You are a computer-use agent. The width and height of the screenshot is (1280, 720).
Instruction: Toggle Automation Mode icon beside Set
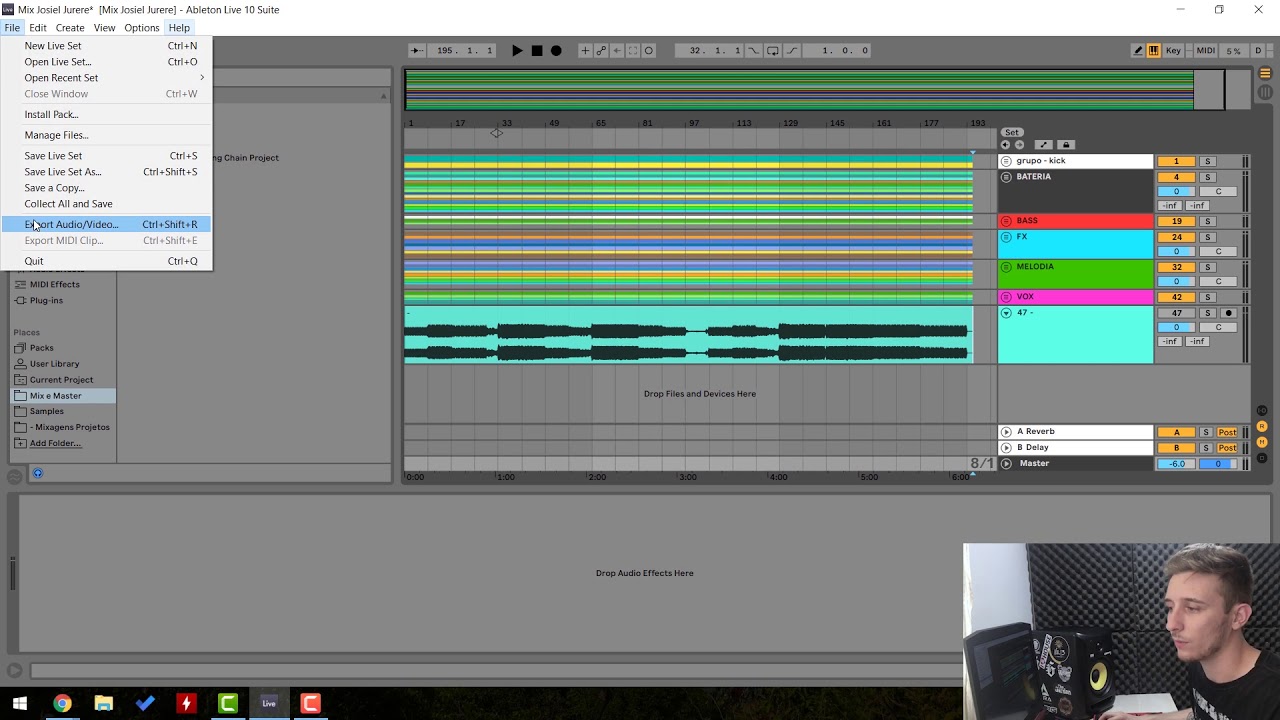(x=1043, y=145)
